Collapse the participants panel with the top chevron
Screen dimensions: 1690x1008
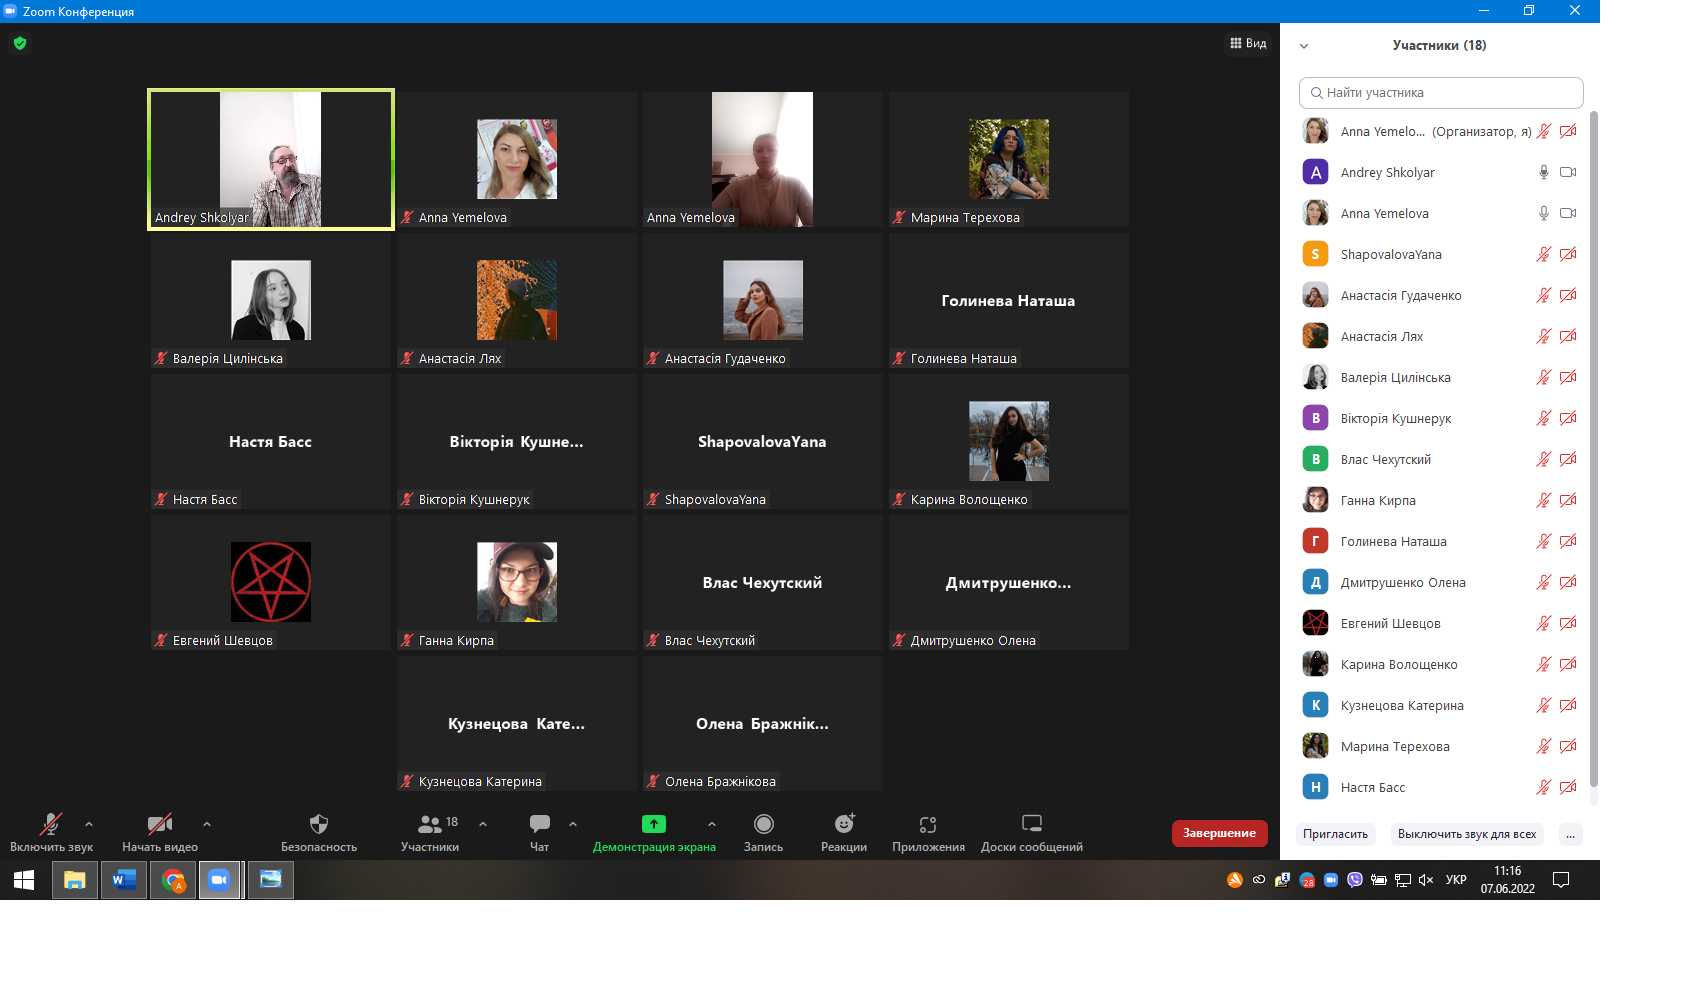[1304, 46]
